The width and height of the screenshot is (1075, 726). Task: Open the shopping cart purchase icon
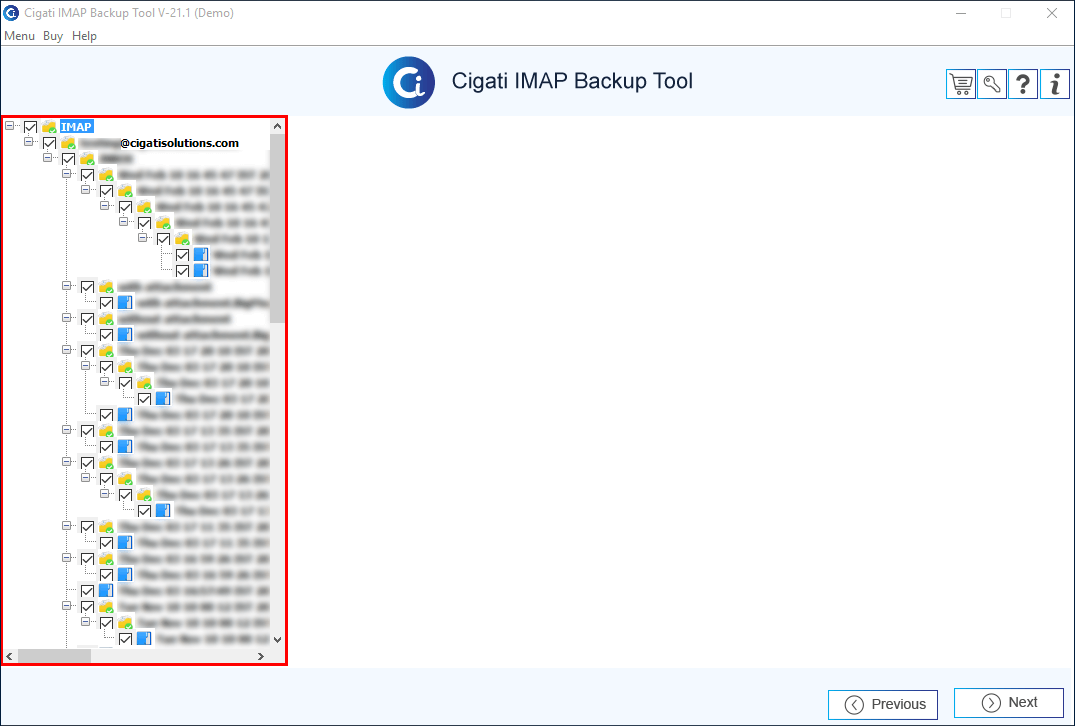click(961, 84)
